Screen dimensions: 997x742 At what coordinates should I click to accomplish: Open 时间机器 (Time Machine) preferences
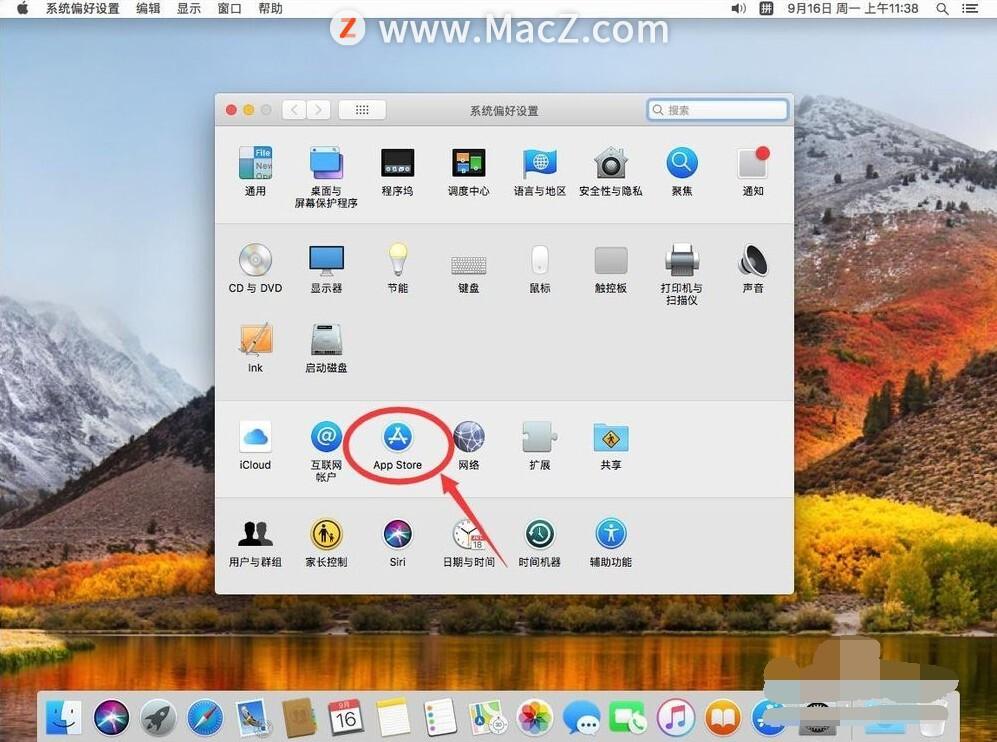(x=539, y=534)
